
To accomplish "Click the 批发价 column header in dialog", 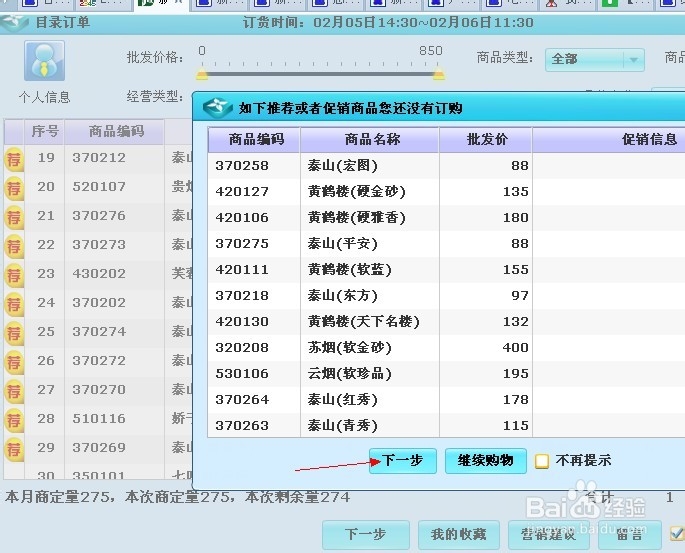I will 486,140.
